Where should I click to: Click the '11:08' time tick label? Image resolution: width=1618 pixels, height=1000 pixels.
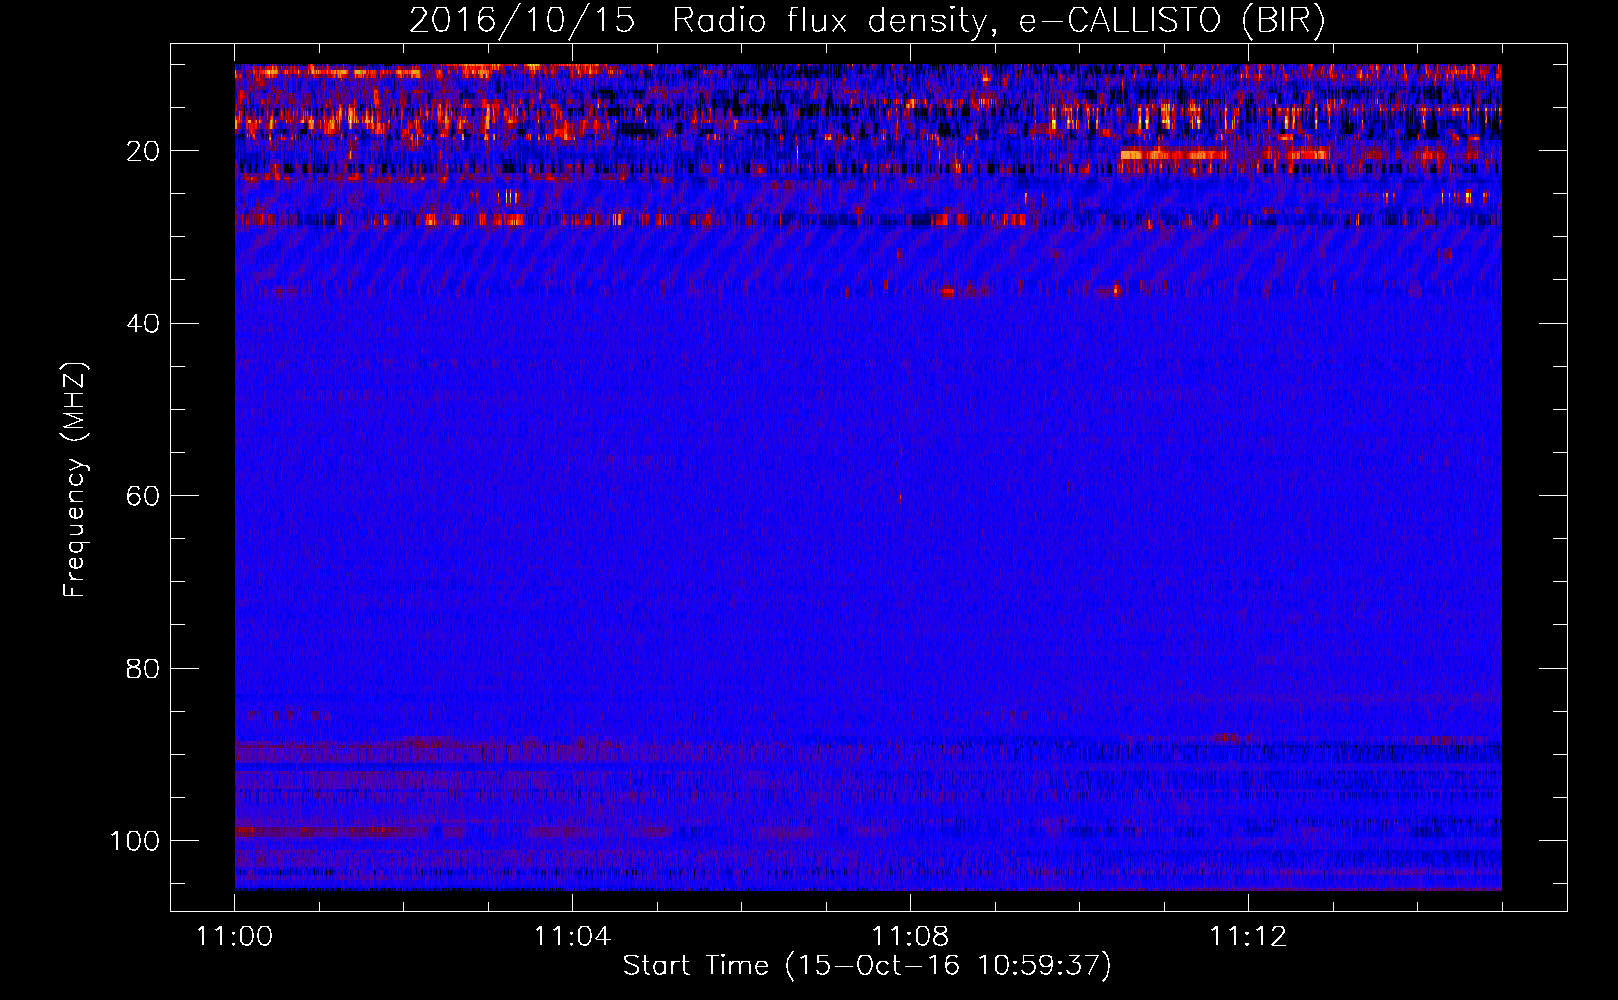pyautogui.click(x=910, y=936)
